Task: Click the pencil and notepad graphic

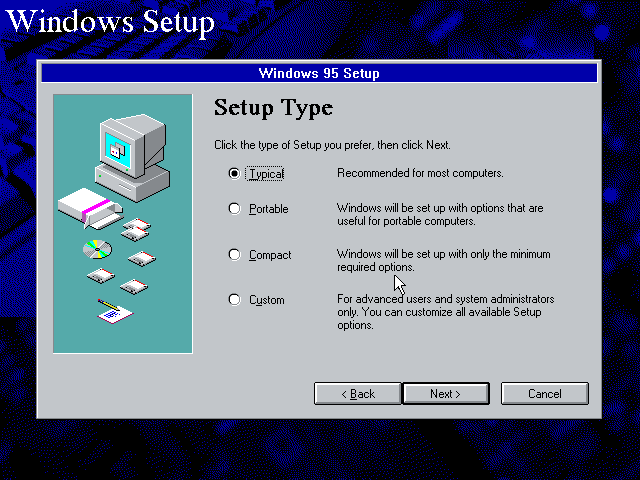Action: click(x=115, y=311)
